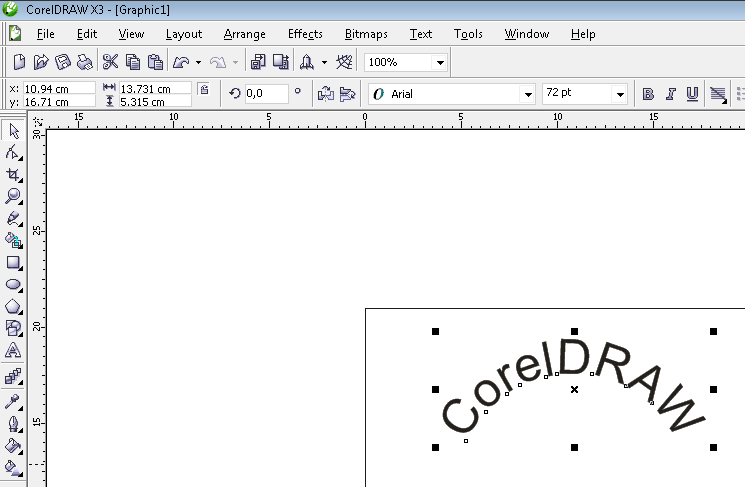Open the Redo history dropdown arrow
This screenshot has height=487, width=745.
[235, 62]
